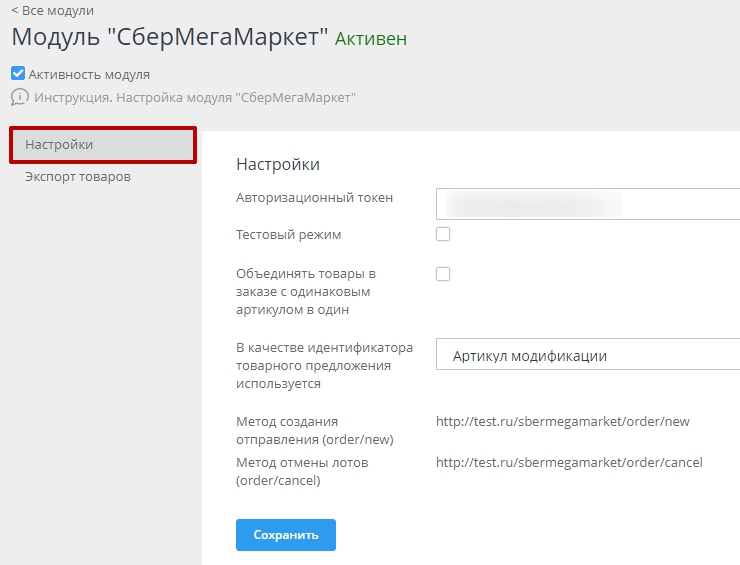
Task: Focus the 'Авторизационный токен' input field
Action: [x=588, y=204]
